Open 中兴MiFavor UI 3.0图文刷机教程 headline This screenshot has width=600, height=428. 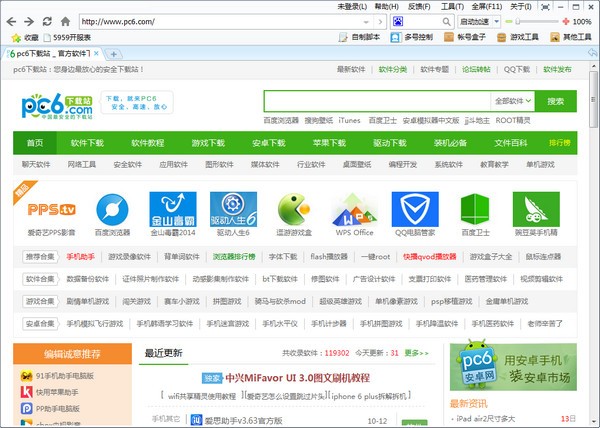tap(297, 378)
